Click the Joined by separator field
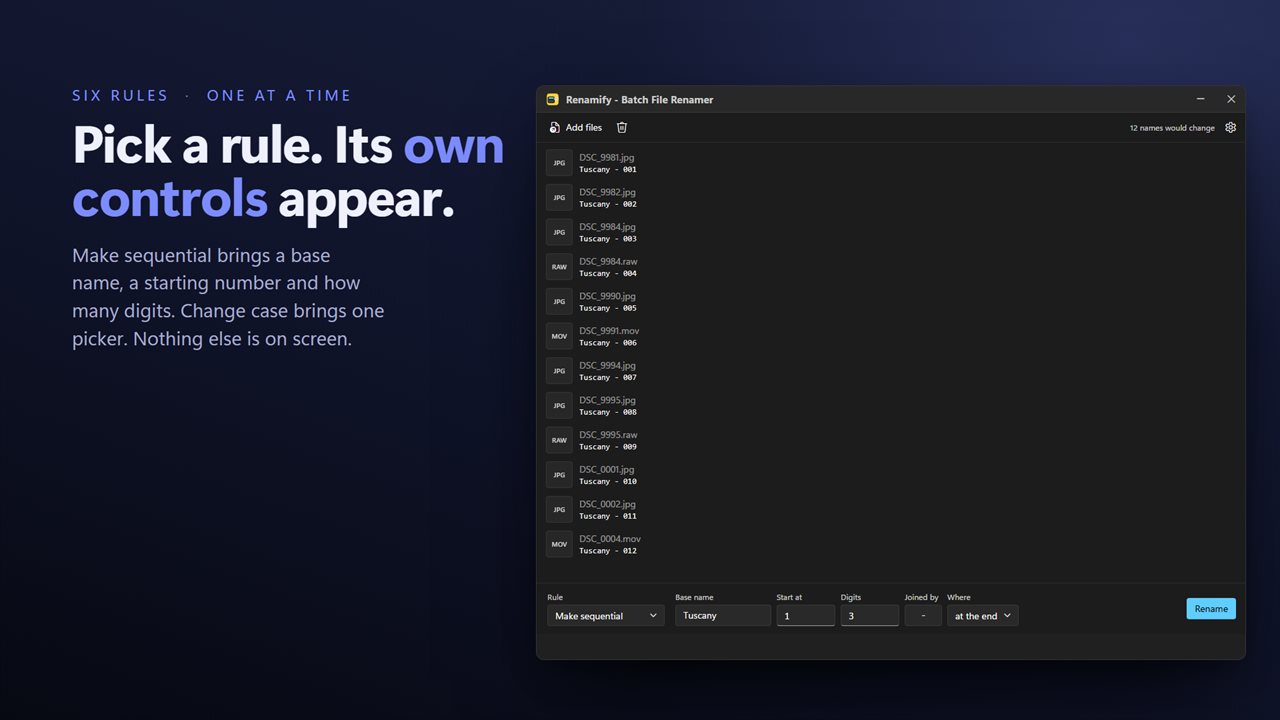This screenshot has height=720, width=1280. coord(923,616)
